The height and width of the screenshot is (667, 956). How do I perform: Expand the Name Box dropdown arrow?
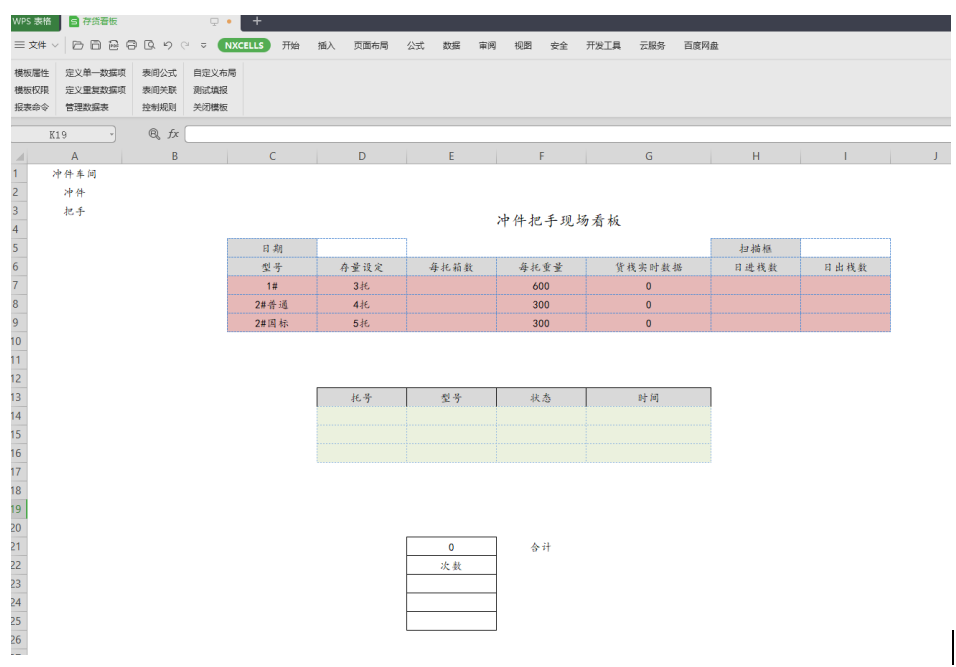tap(111, 134)
